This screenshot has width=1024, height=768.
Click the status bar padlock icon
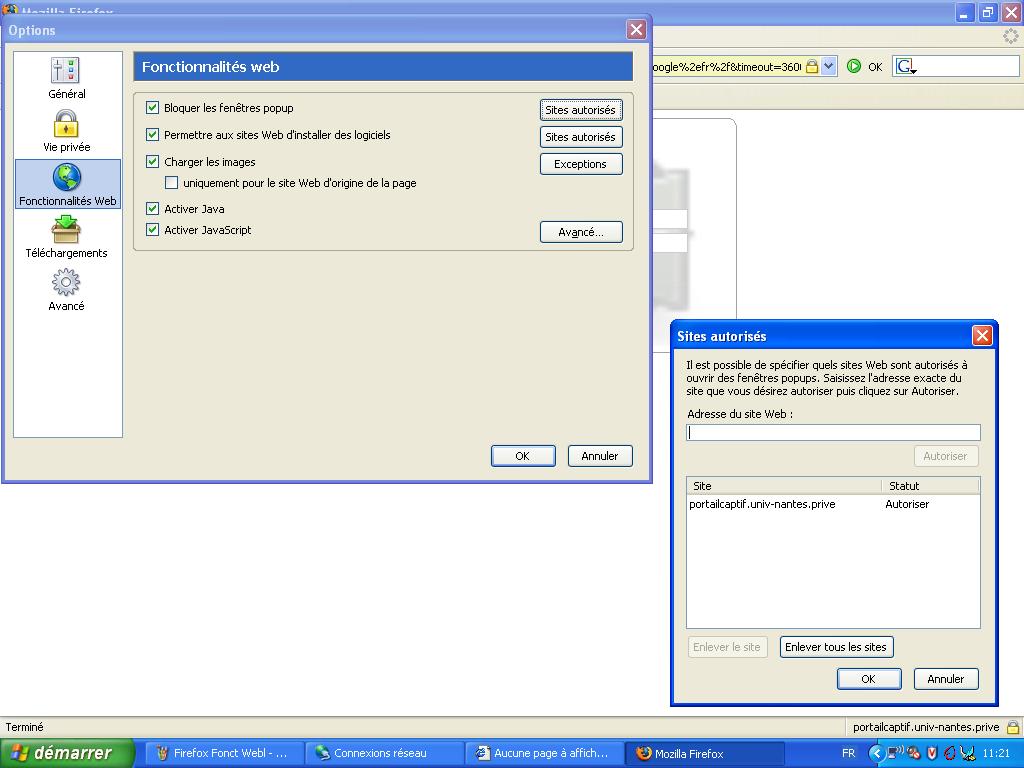coord(1013,727)
